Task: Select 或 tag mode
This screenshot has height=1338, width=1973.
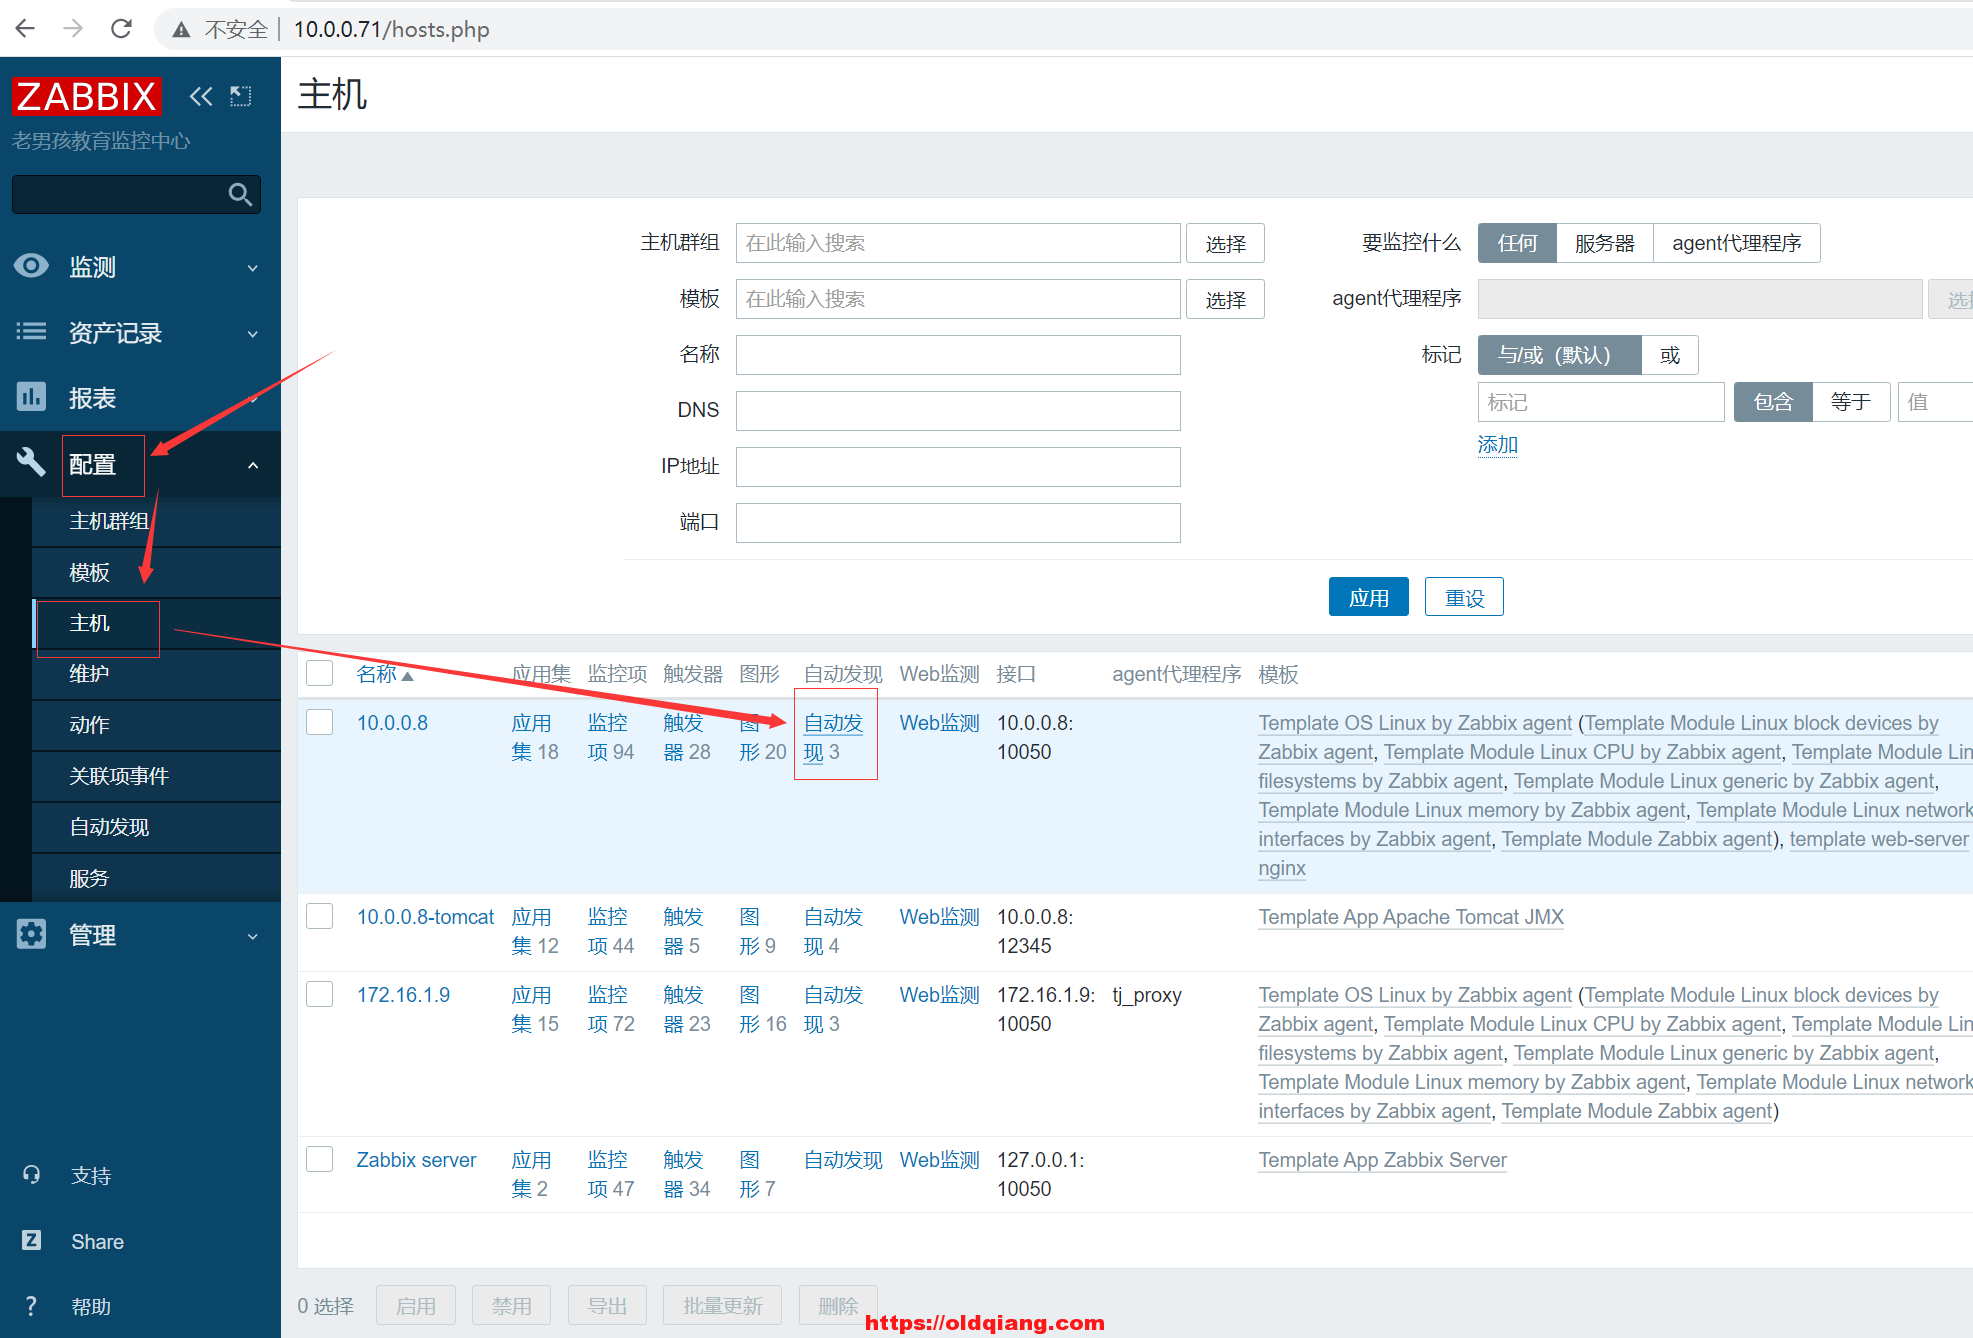Action: coord(1669,355)
